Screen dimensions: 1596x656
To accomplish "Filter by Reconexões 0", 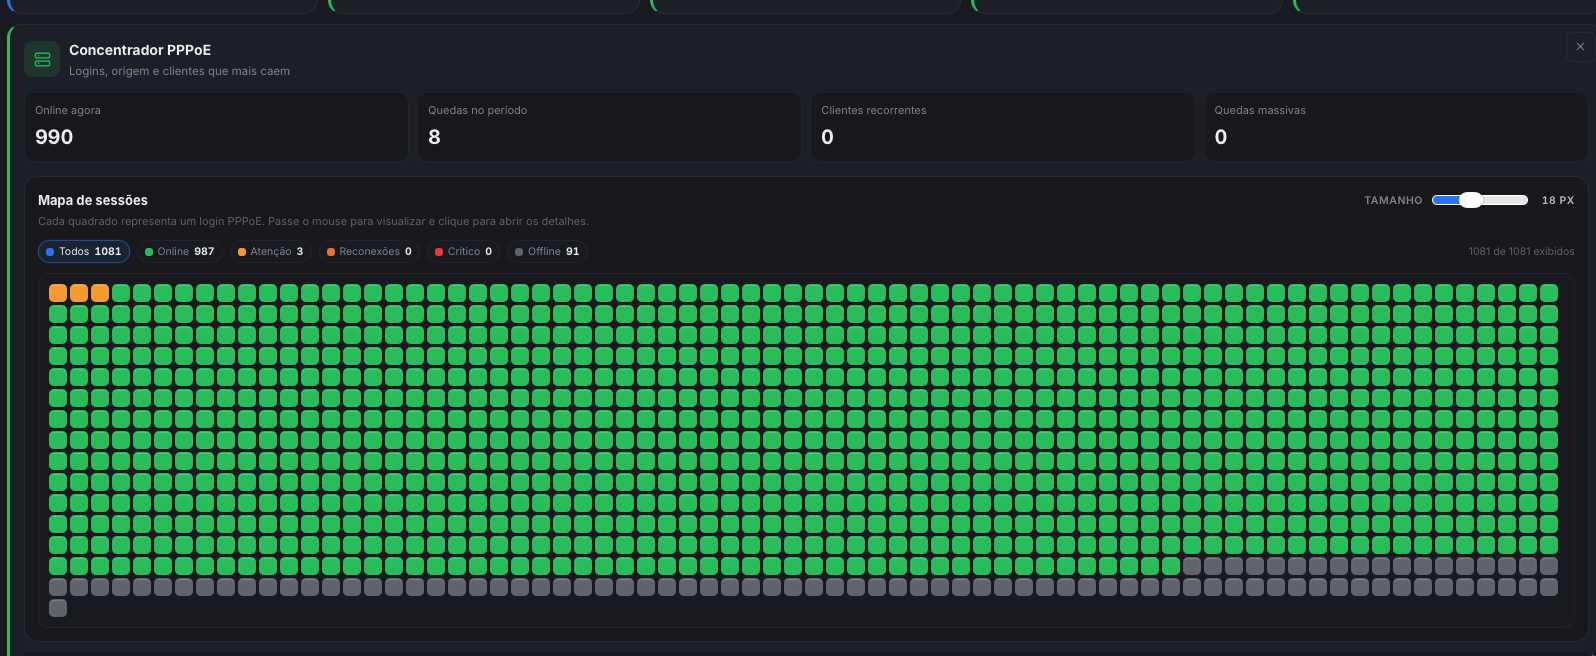I will pyautogui.click(x=369, y=252).
